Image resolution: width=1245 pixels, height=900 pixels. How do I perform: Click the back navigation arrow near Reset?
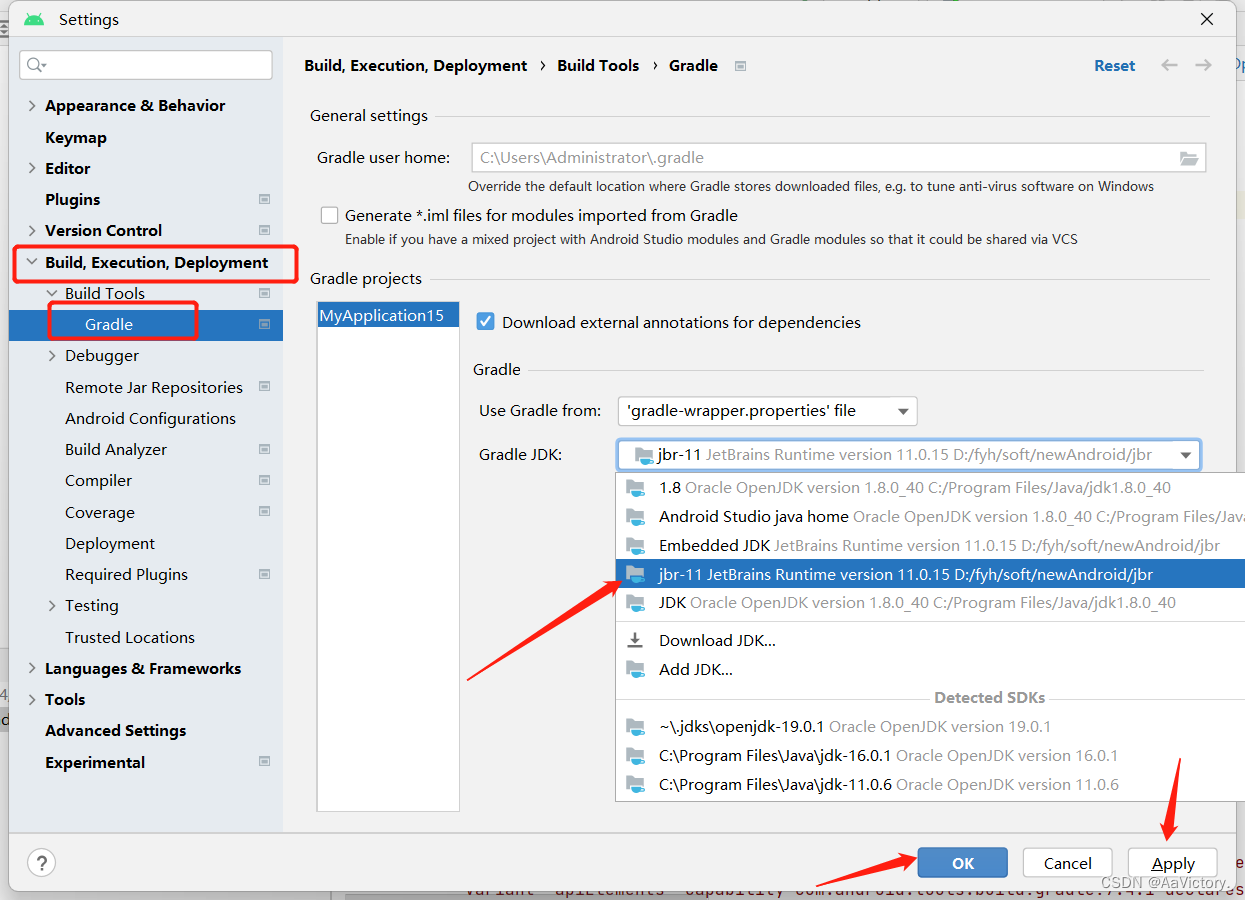point(1169,65)
